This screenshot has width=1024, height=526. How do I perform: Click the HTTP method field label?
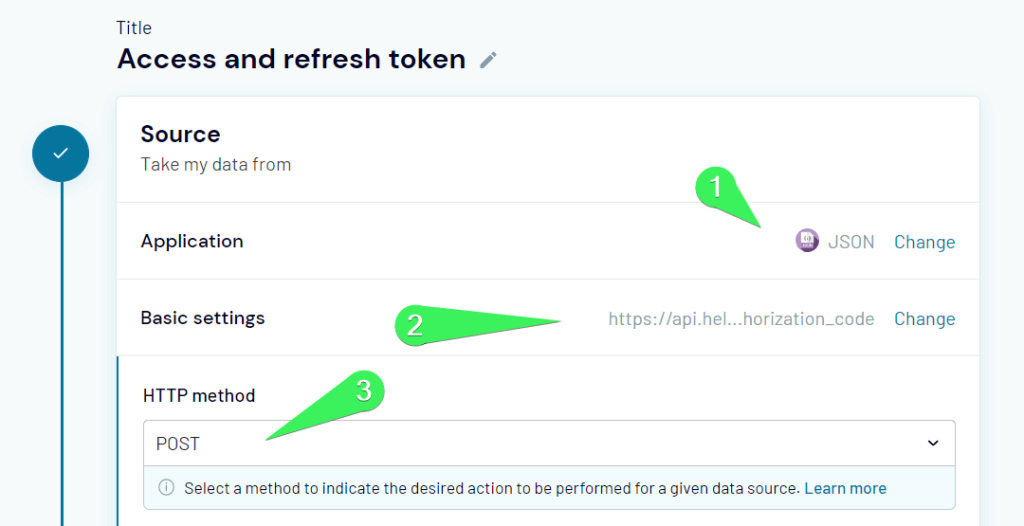pos(199,395)
